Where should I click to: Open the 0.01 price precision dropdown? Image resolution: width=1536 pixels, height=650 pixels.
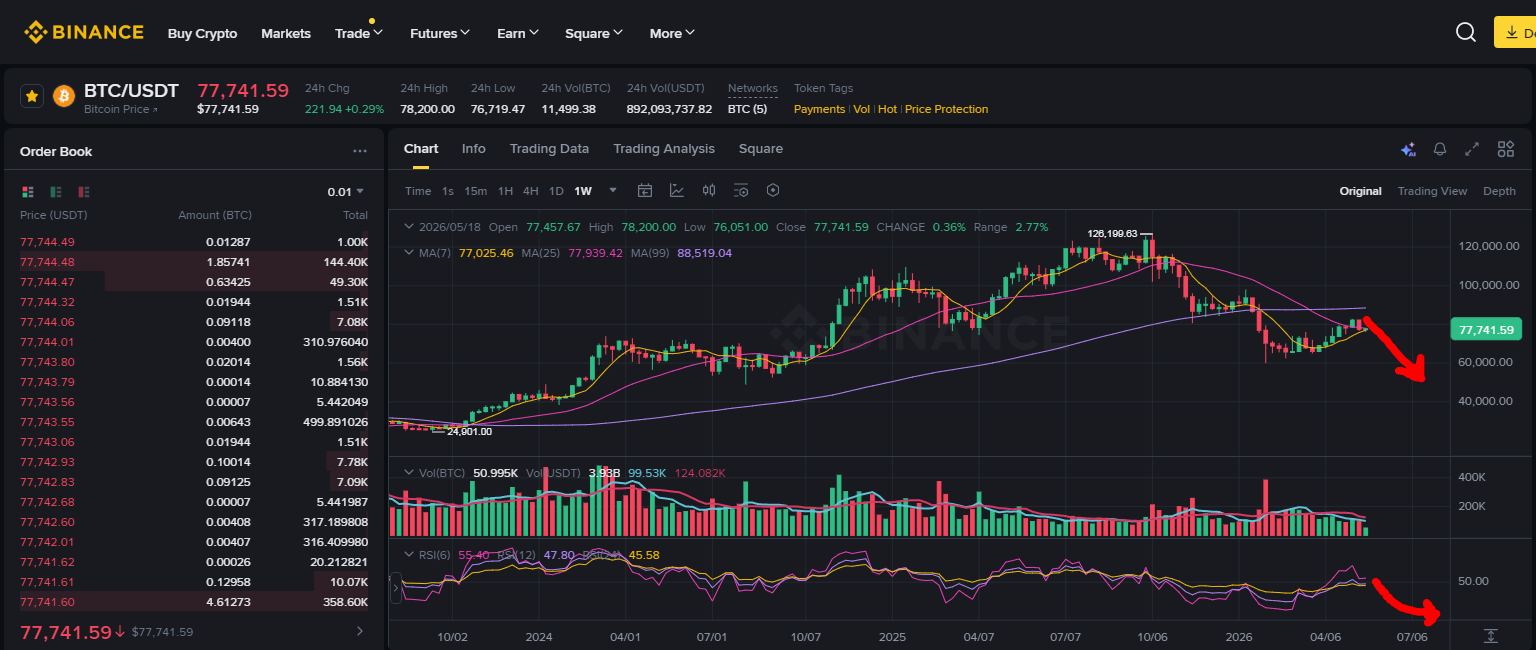click(x=346, y=191)
